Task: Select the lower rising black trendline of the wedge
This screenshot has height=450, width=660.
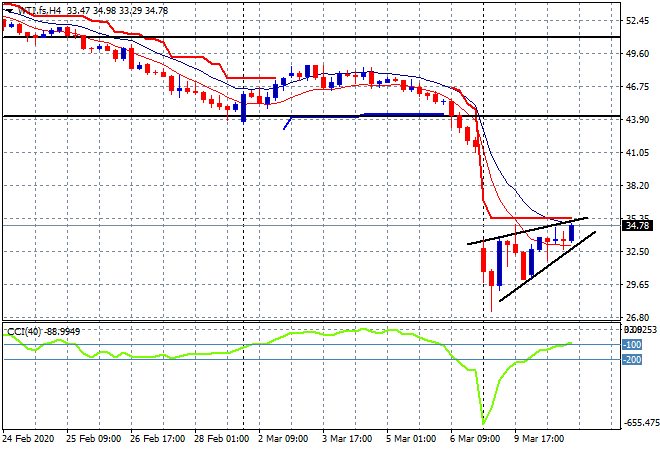Action: [x=547, y=266]
